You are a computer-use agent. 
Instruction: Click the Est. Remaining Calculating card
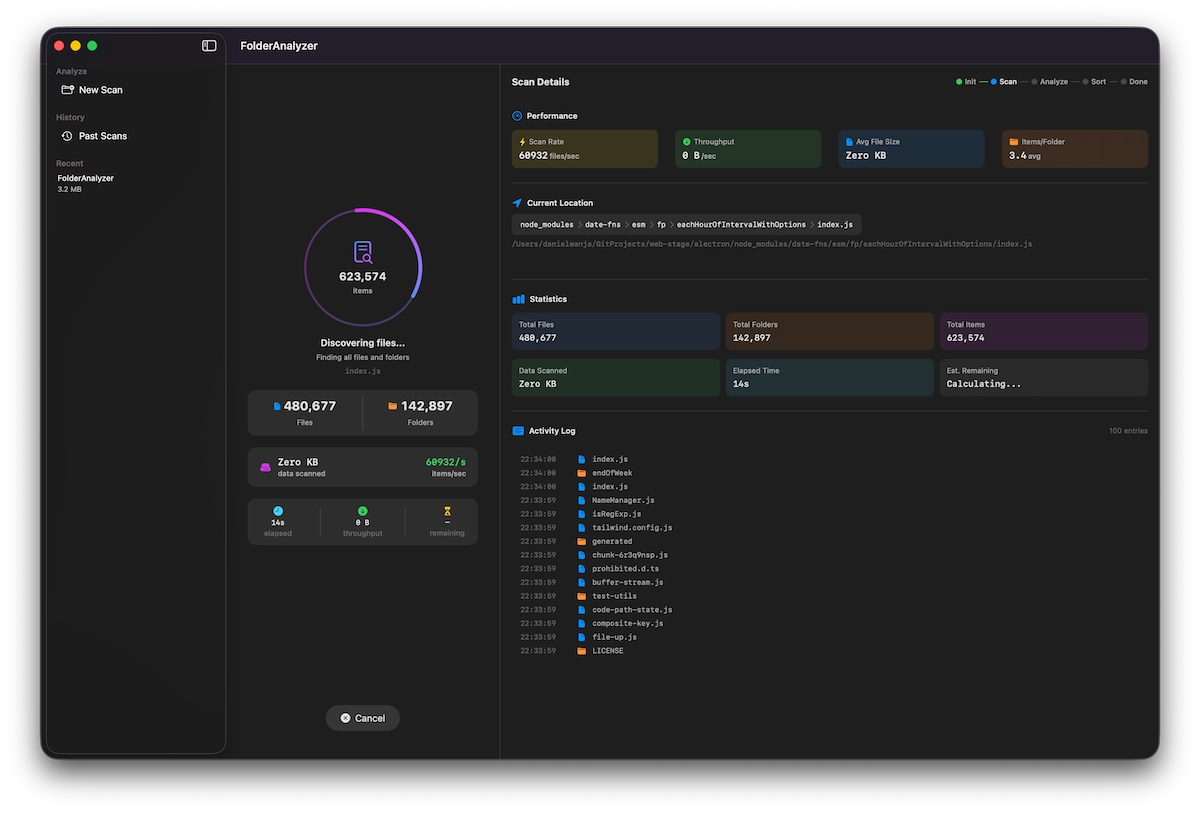click(x=1043, y=377)
